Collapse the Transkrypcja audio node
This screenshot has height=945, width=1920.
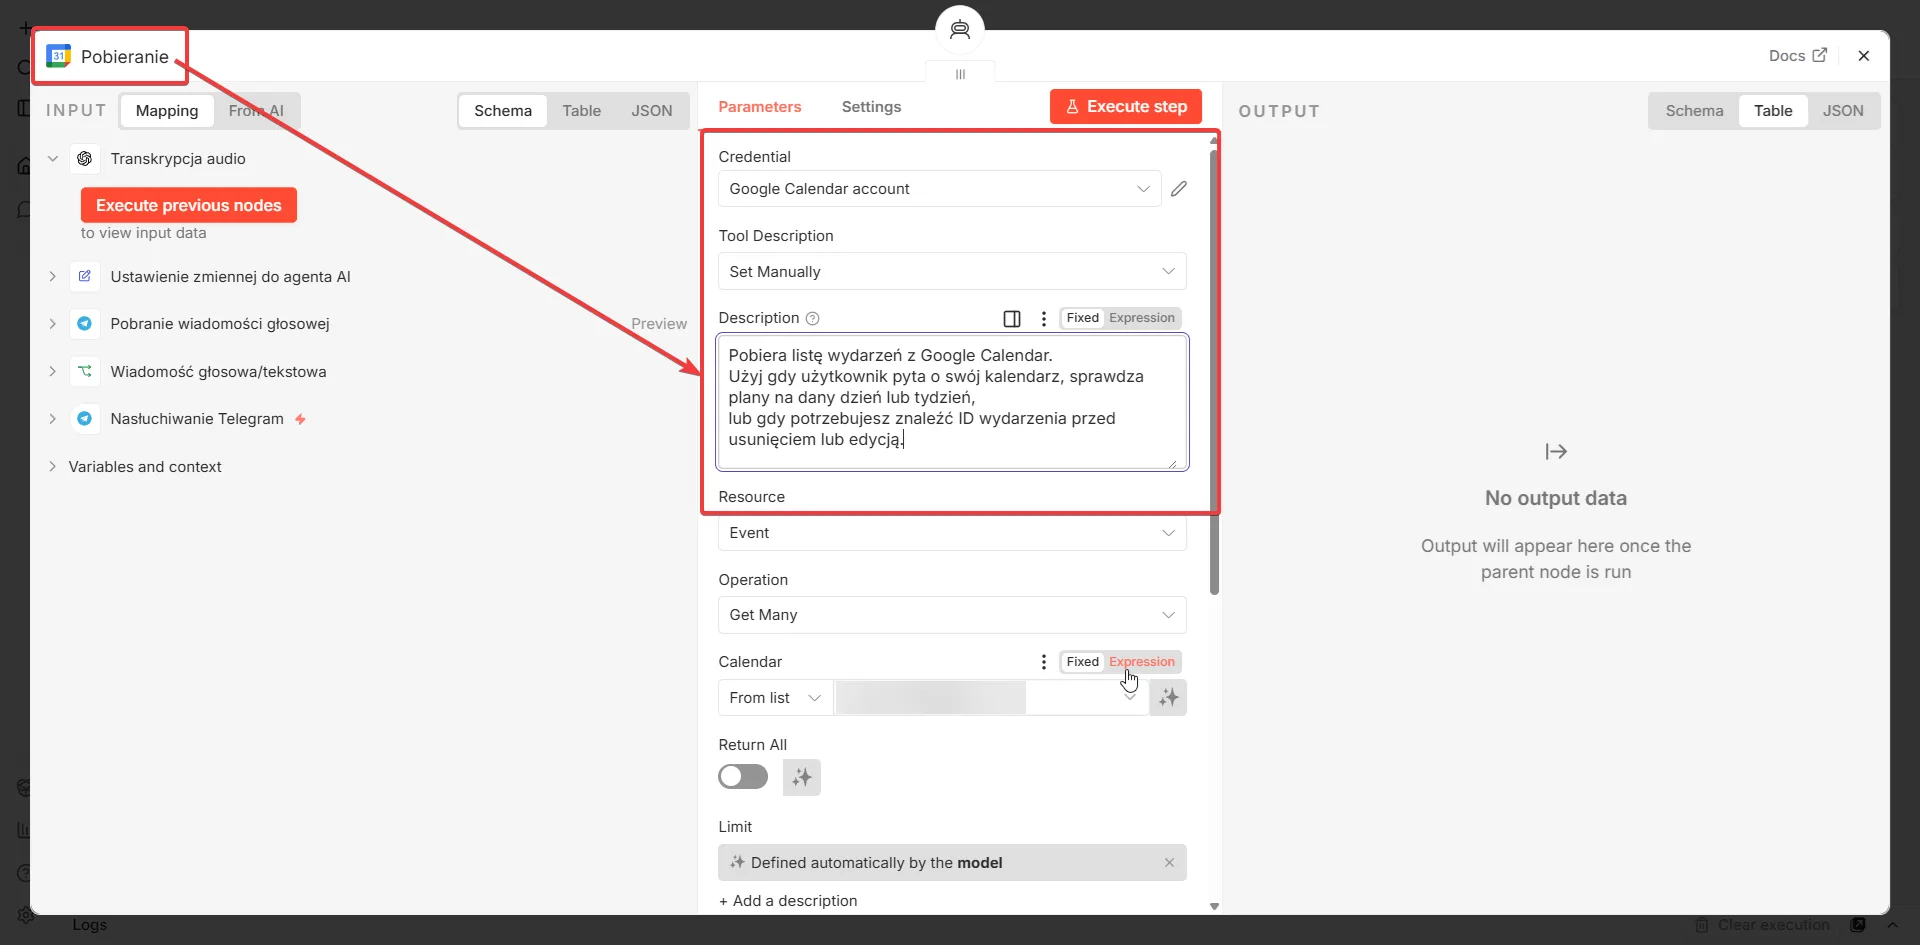coord(53,159)
